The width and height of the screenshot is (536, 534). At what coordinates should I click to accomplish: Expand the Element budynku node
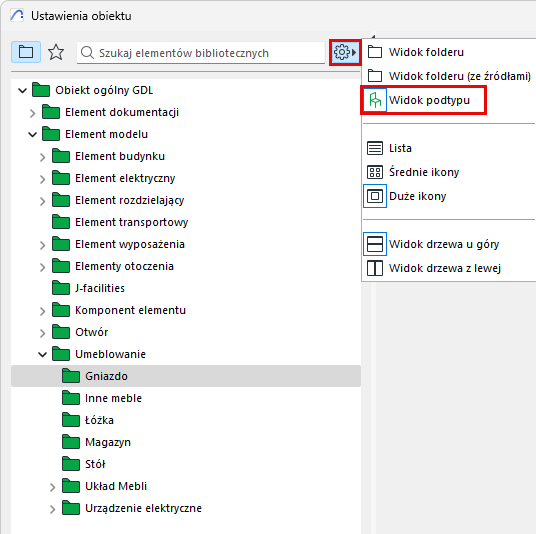pos(42,157)
